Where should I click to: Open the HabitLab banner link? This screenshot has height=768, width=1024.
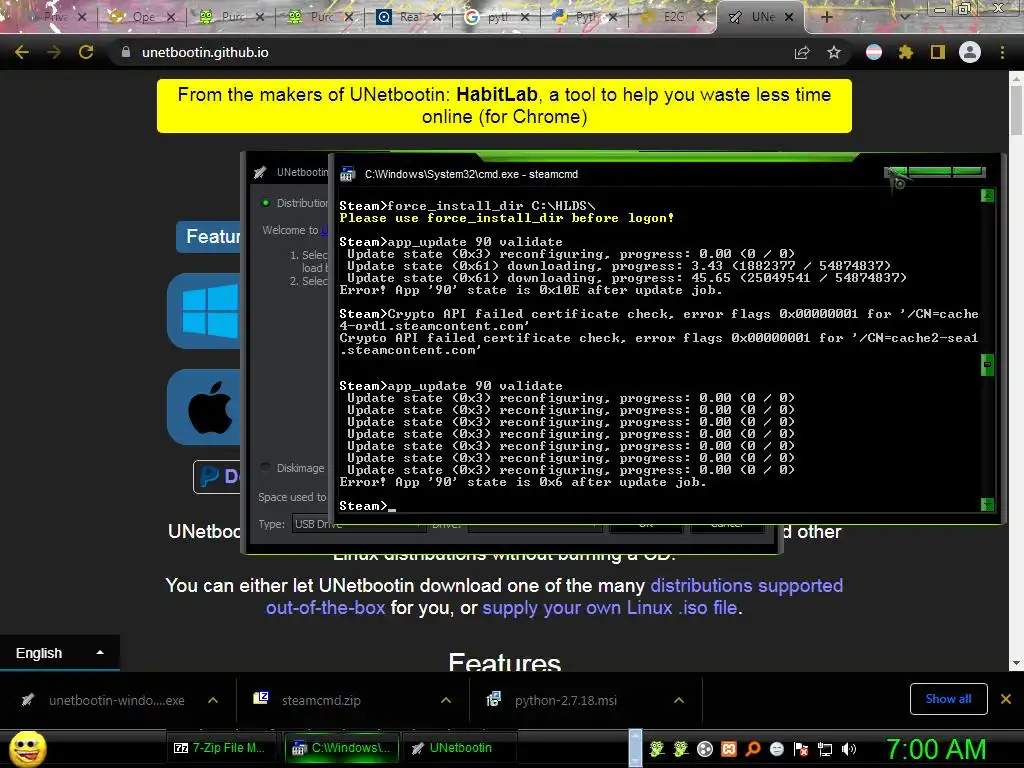tap(496, 95)
